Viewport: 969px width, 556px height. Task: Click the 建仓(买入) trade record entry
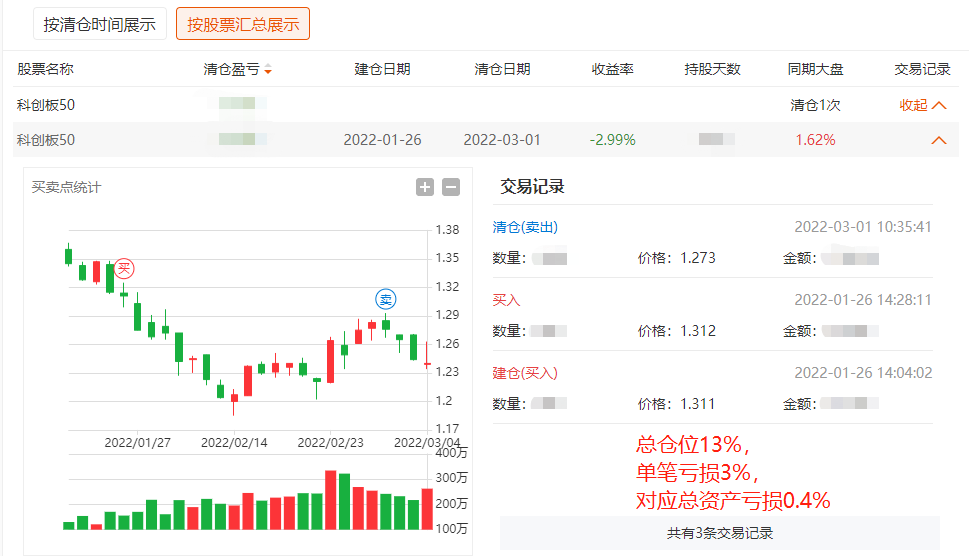click(x=525, y=373)
